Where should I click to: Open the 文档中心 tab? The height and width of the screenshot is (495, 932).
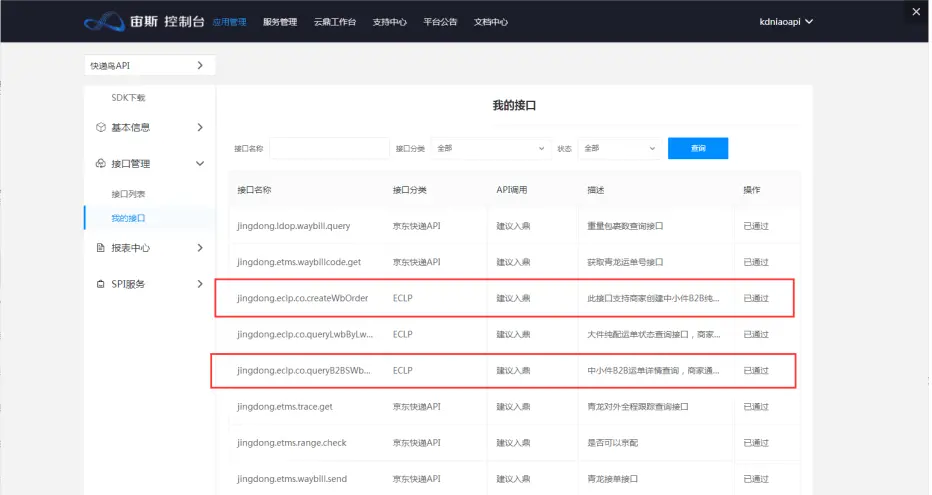[x=490, y=22]
